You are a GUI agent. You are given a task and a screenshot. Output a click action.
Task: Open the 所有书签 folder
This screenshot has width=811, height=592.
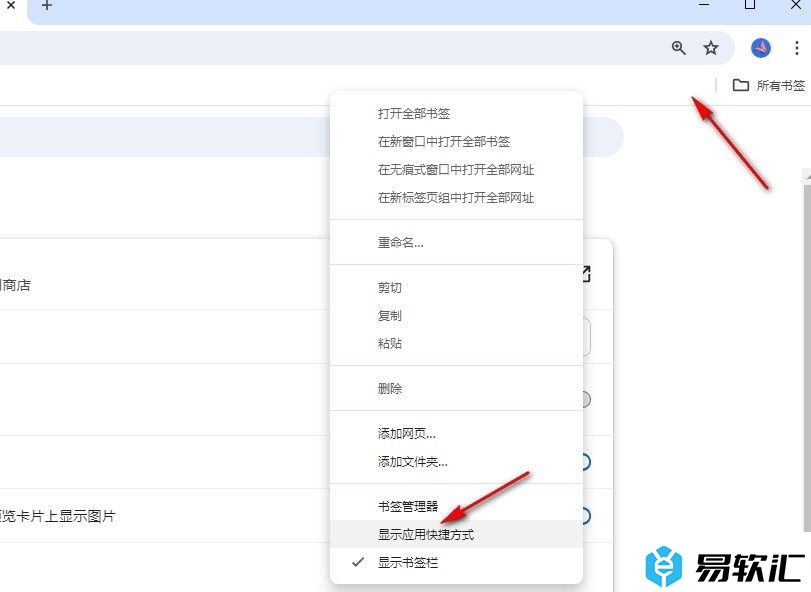pos(768,86)
